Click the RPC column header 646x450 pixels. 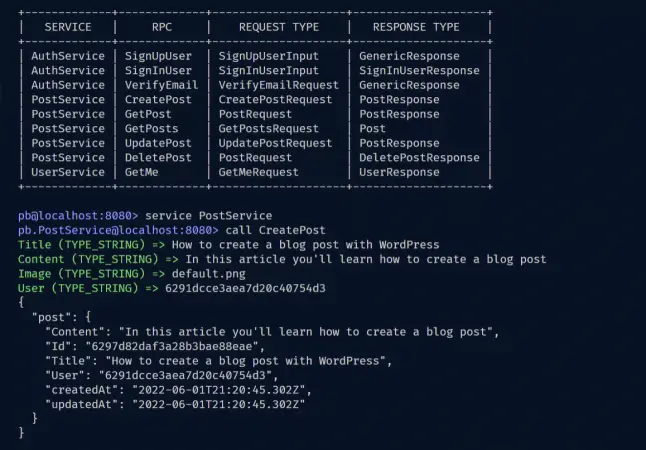[x=162, y=27]
